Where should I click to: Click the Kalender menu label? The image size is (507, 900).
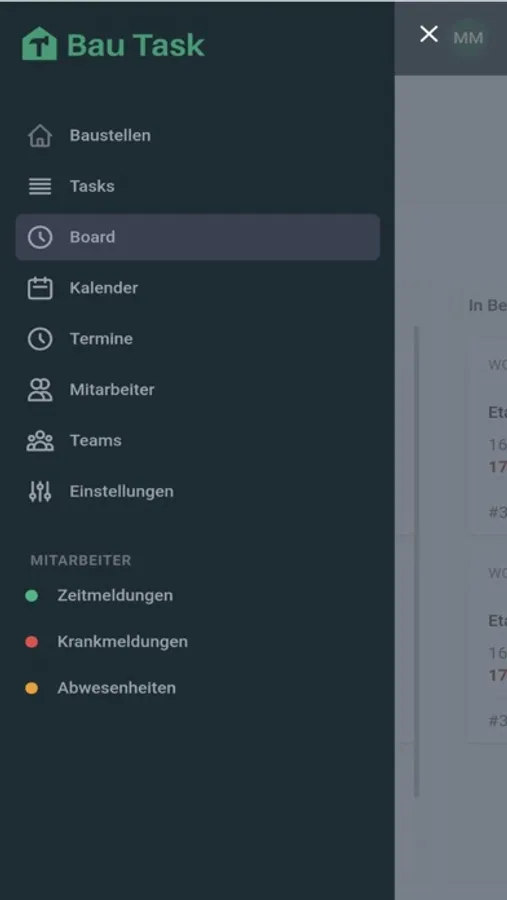pyautogui.click(x=104, y=288)
